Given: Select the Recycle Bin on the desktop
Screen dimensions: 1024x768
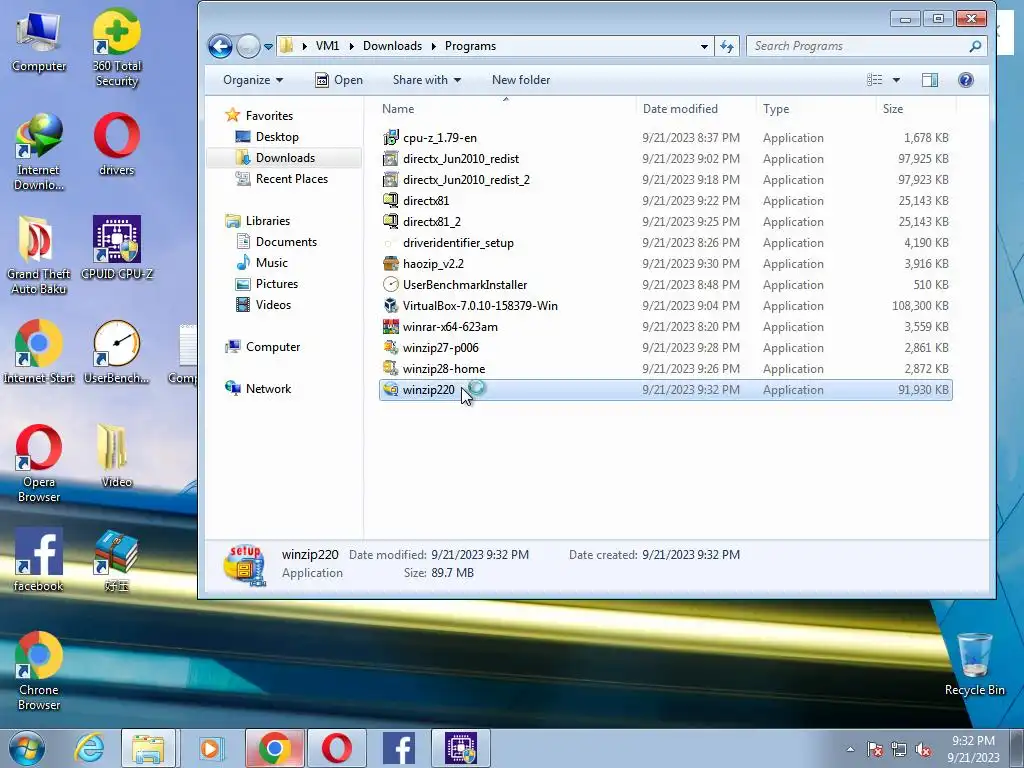Looking at the screenshot, I should 974,665.
